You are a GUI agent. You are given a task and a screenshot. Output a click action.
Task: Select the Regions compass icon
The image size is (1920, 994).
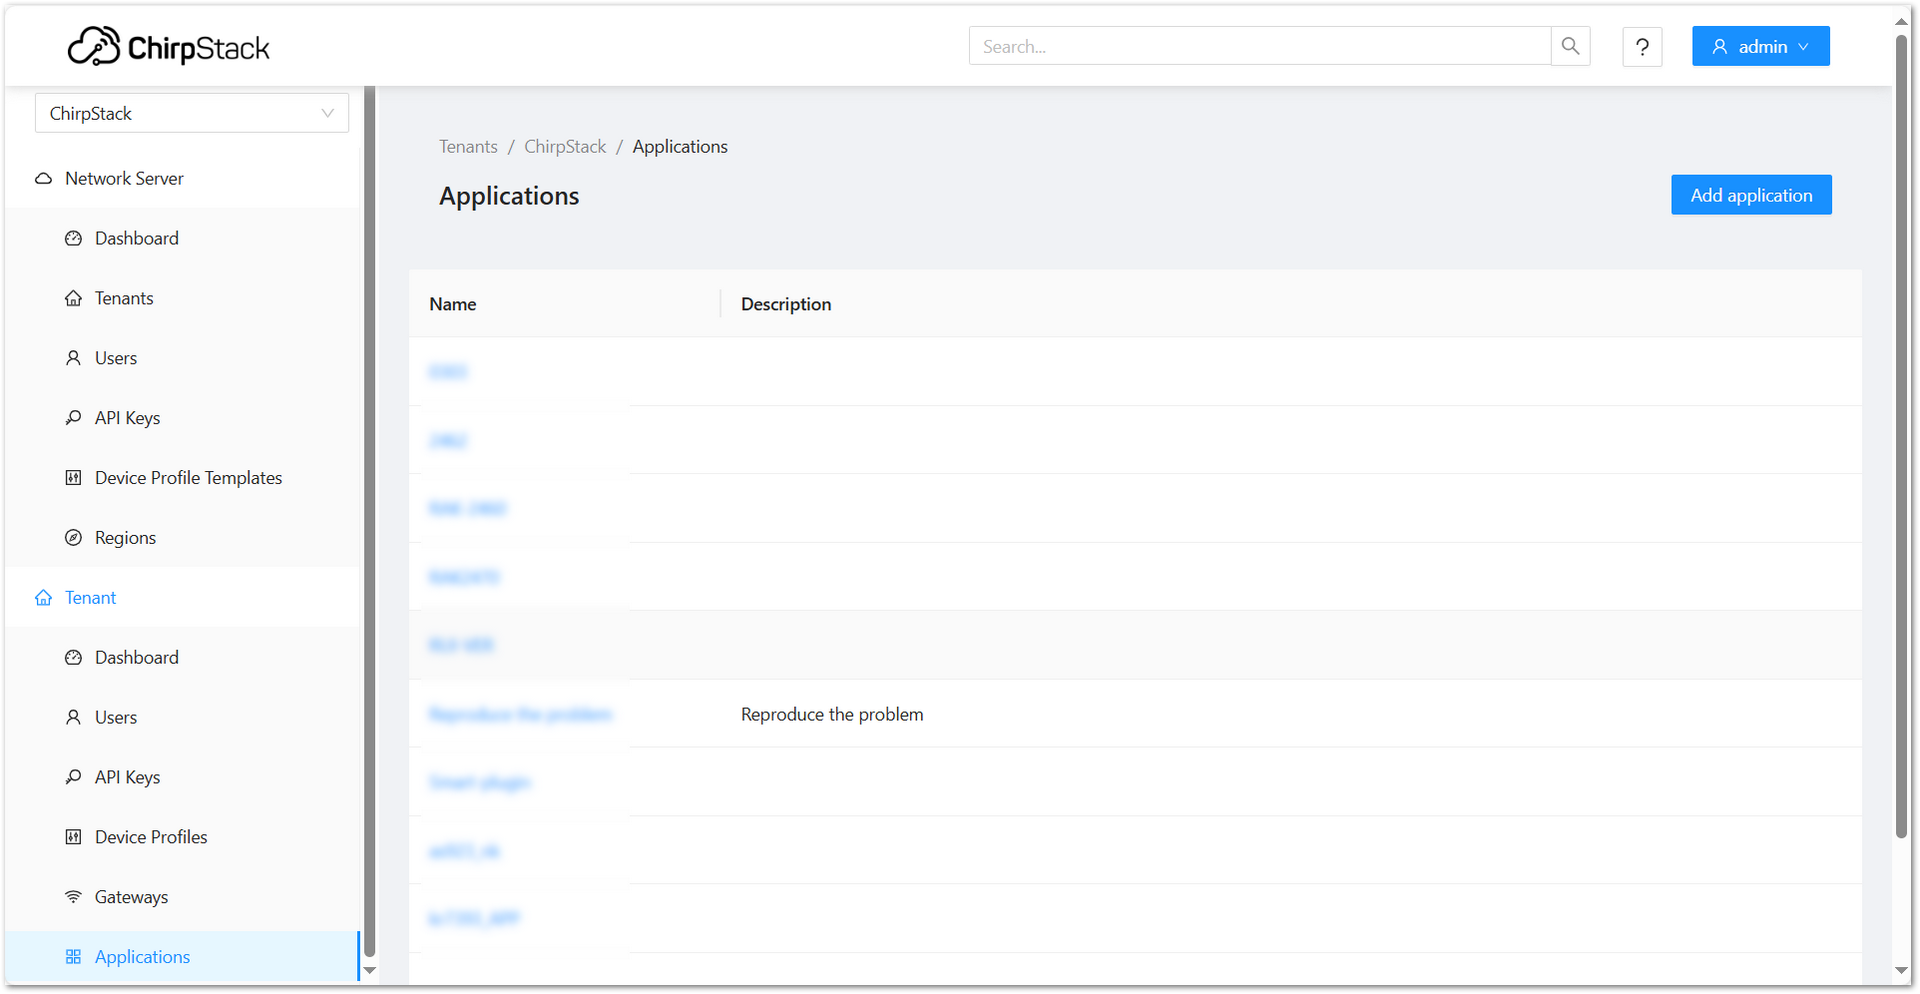73,537
